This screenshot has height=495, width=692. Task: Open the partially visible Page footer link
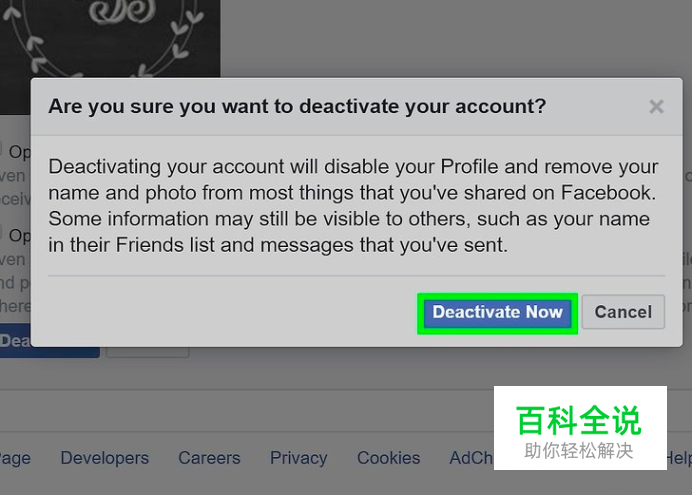coord(15,459)
